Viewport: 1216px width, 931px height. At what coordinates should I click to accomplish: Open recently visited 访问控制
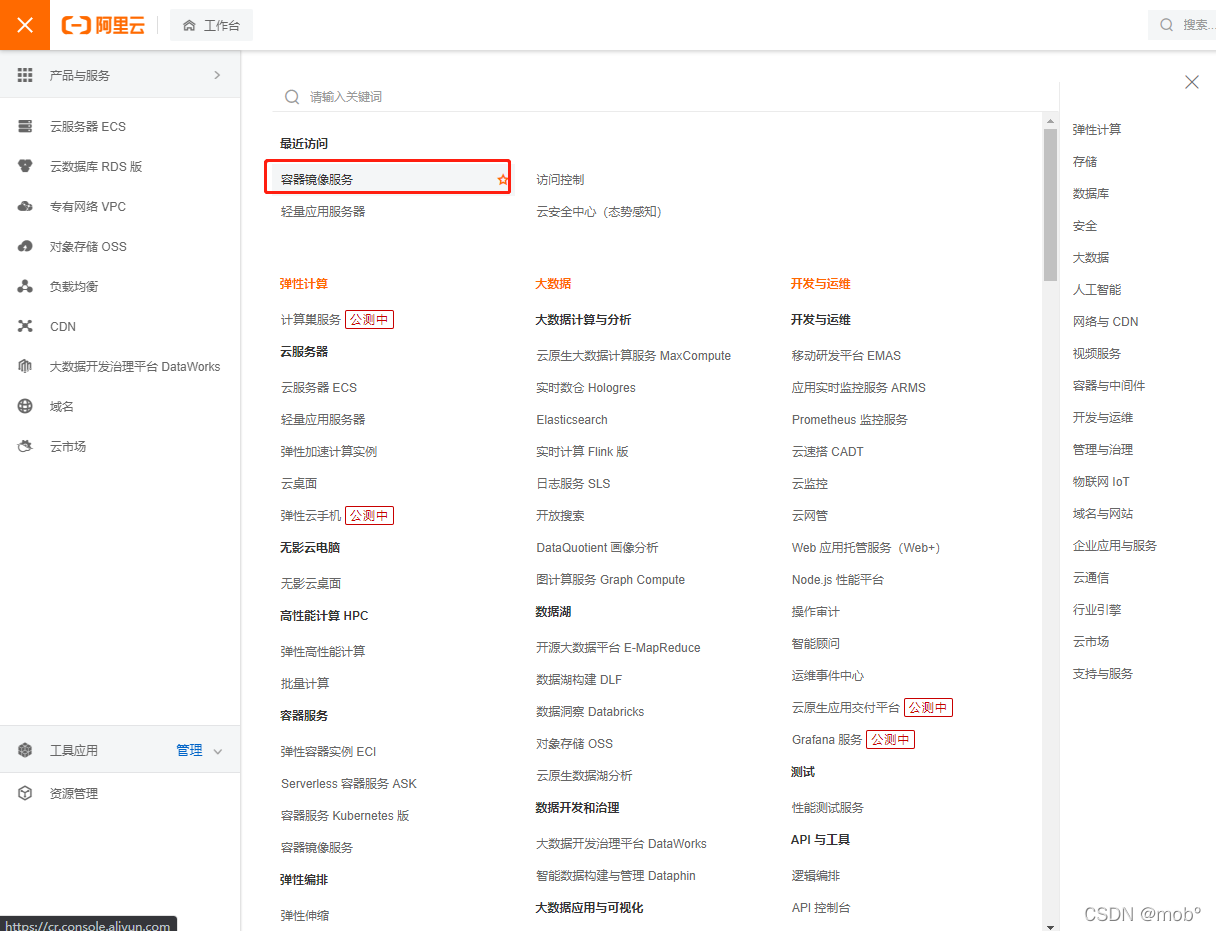tap(560, 180)
